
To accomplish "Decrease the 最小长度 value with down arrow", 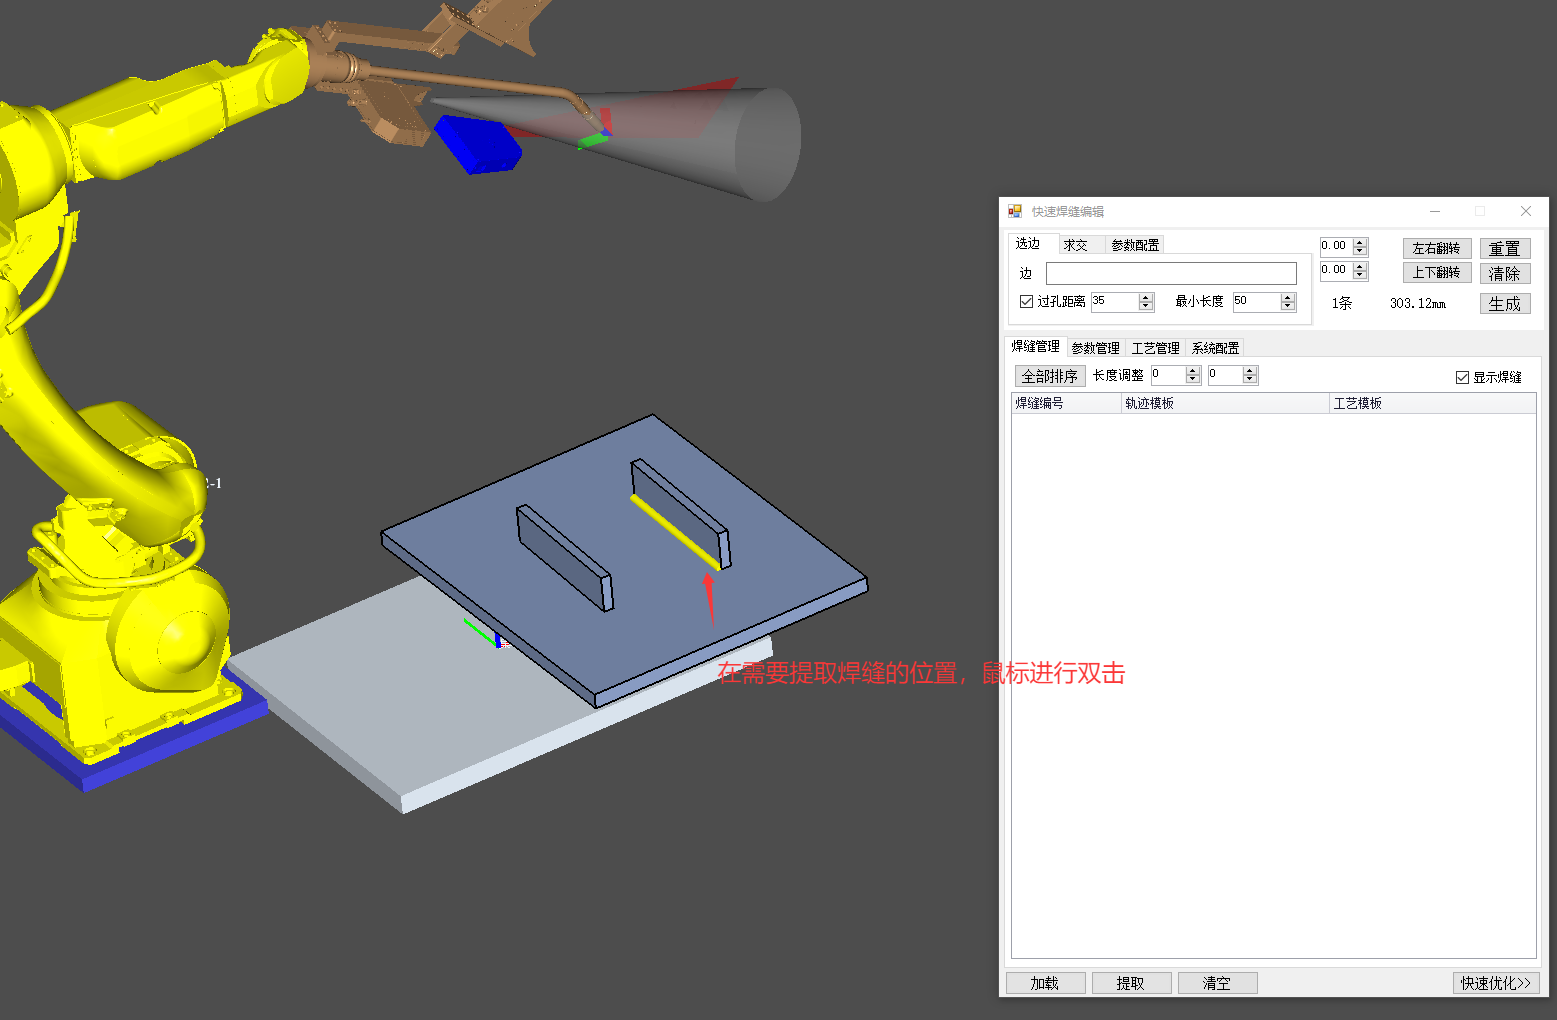I will pyautogui.click(x=1288, y=306).
